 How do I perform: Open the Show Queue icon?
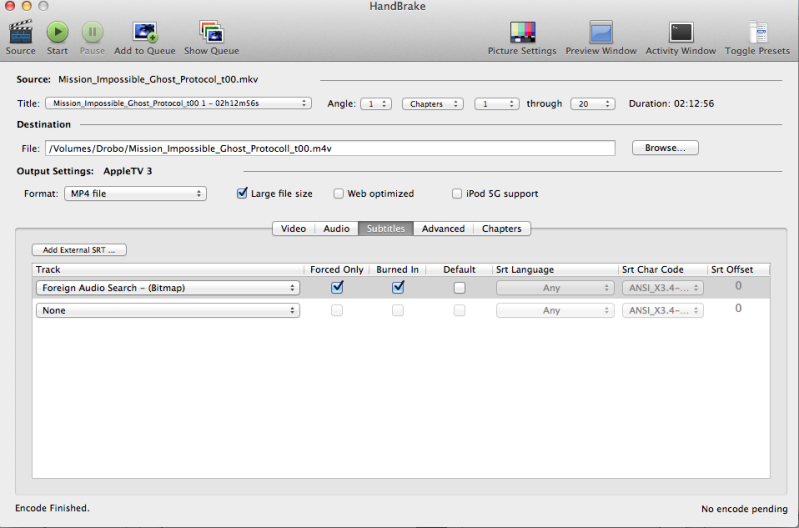[211, 32]
